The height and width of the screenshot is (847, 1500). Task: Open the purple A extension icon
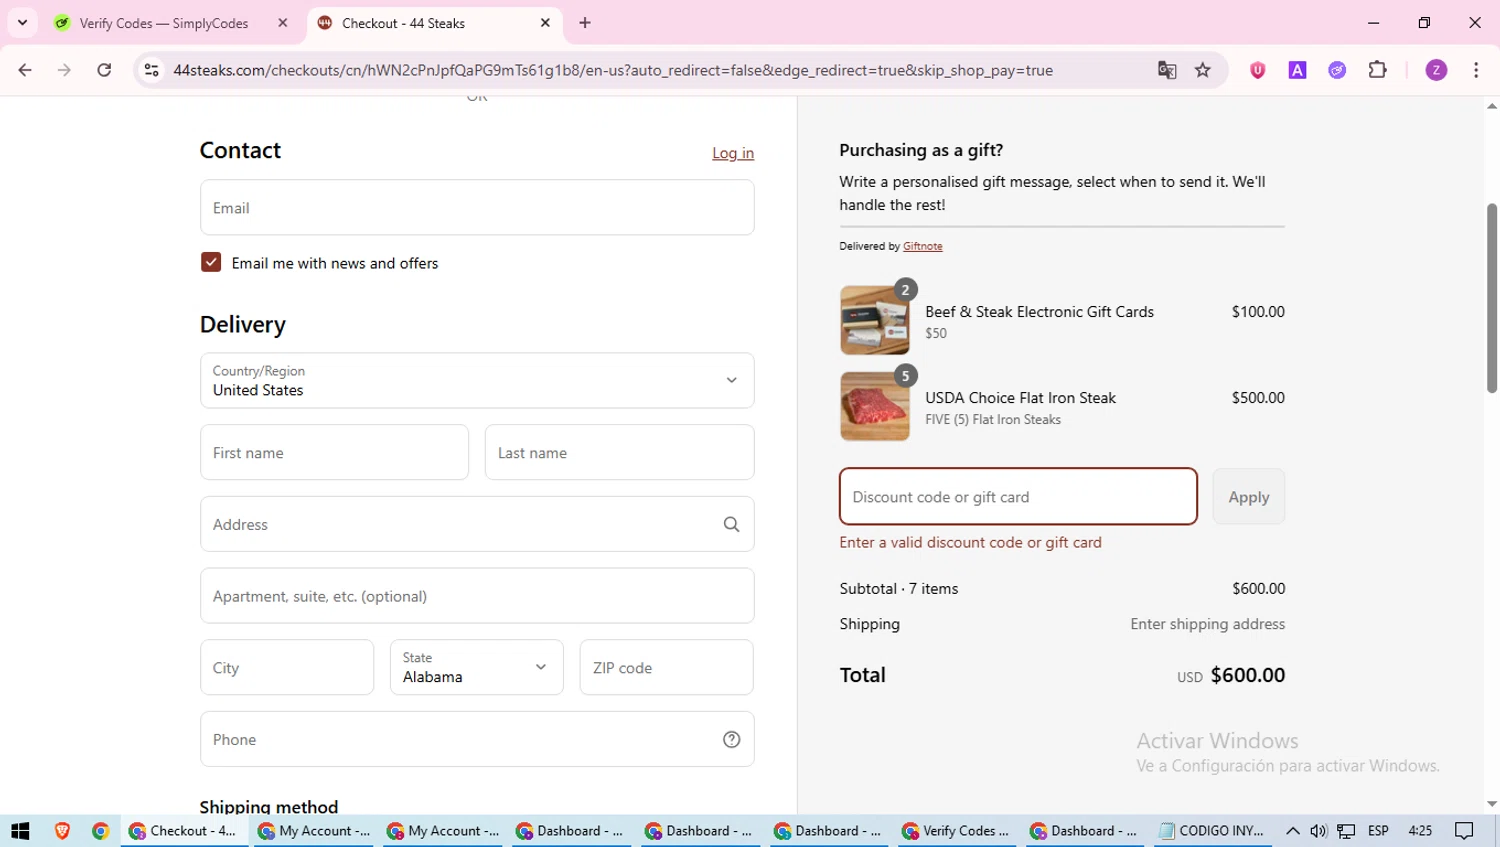pyautogui.click(x=1297, y=70)
